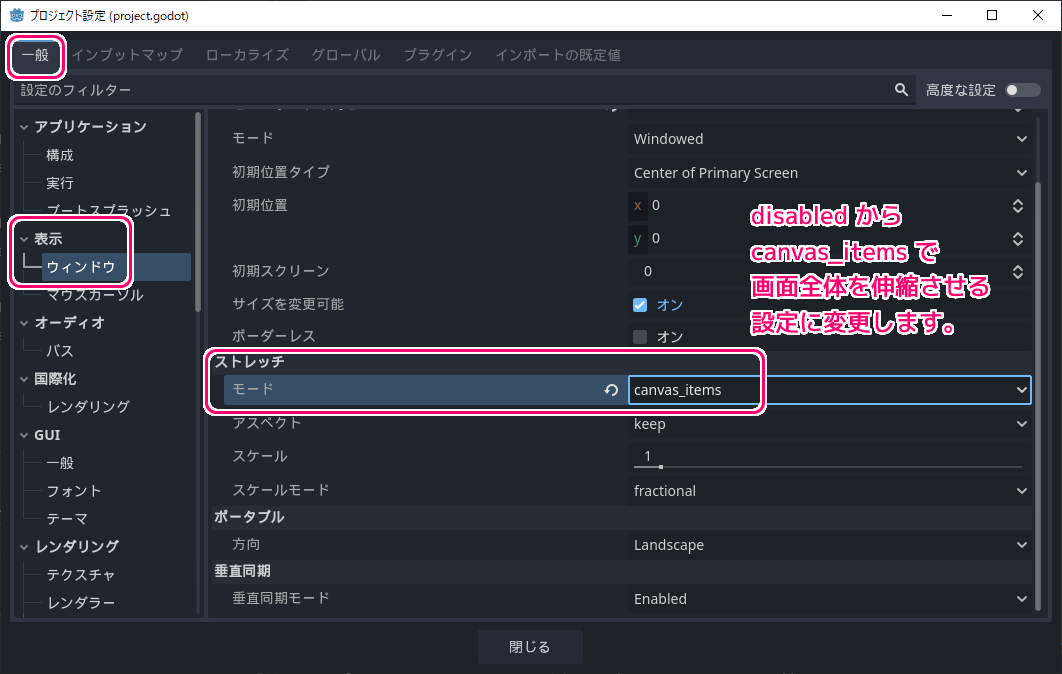
Task: Select バス under オーディオ
Action: coord(60,351)
